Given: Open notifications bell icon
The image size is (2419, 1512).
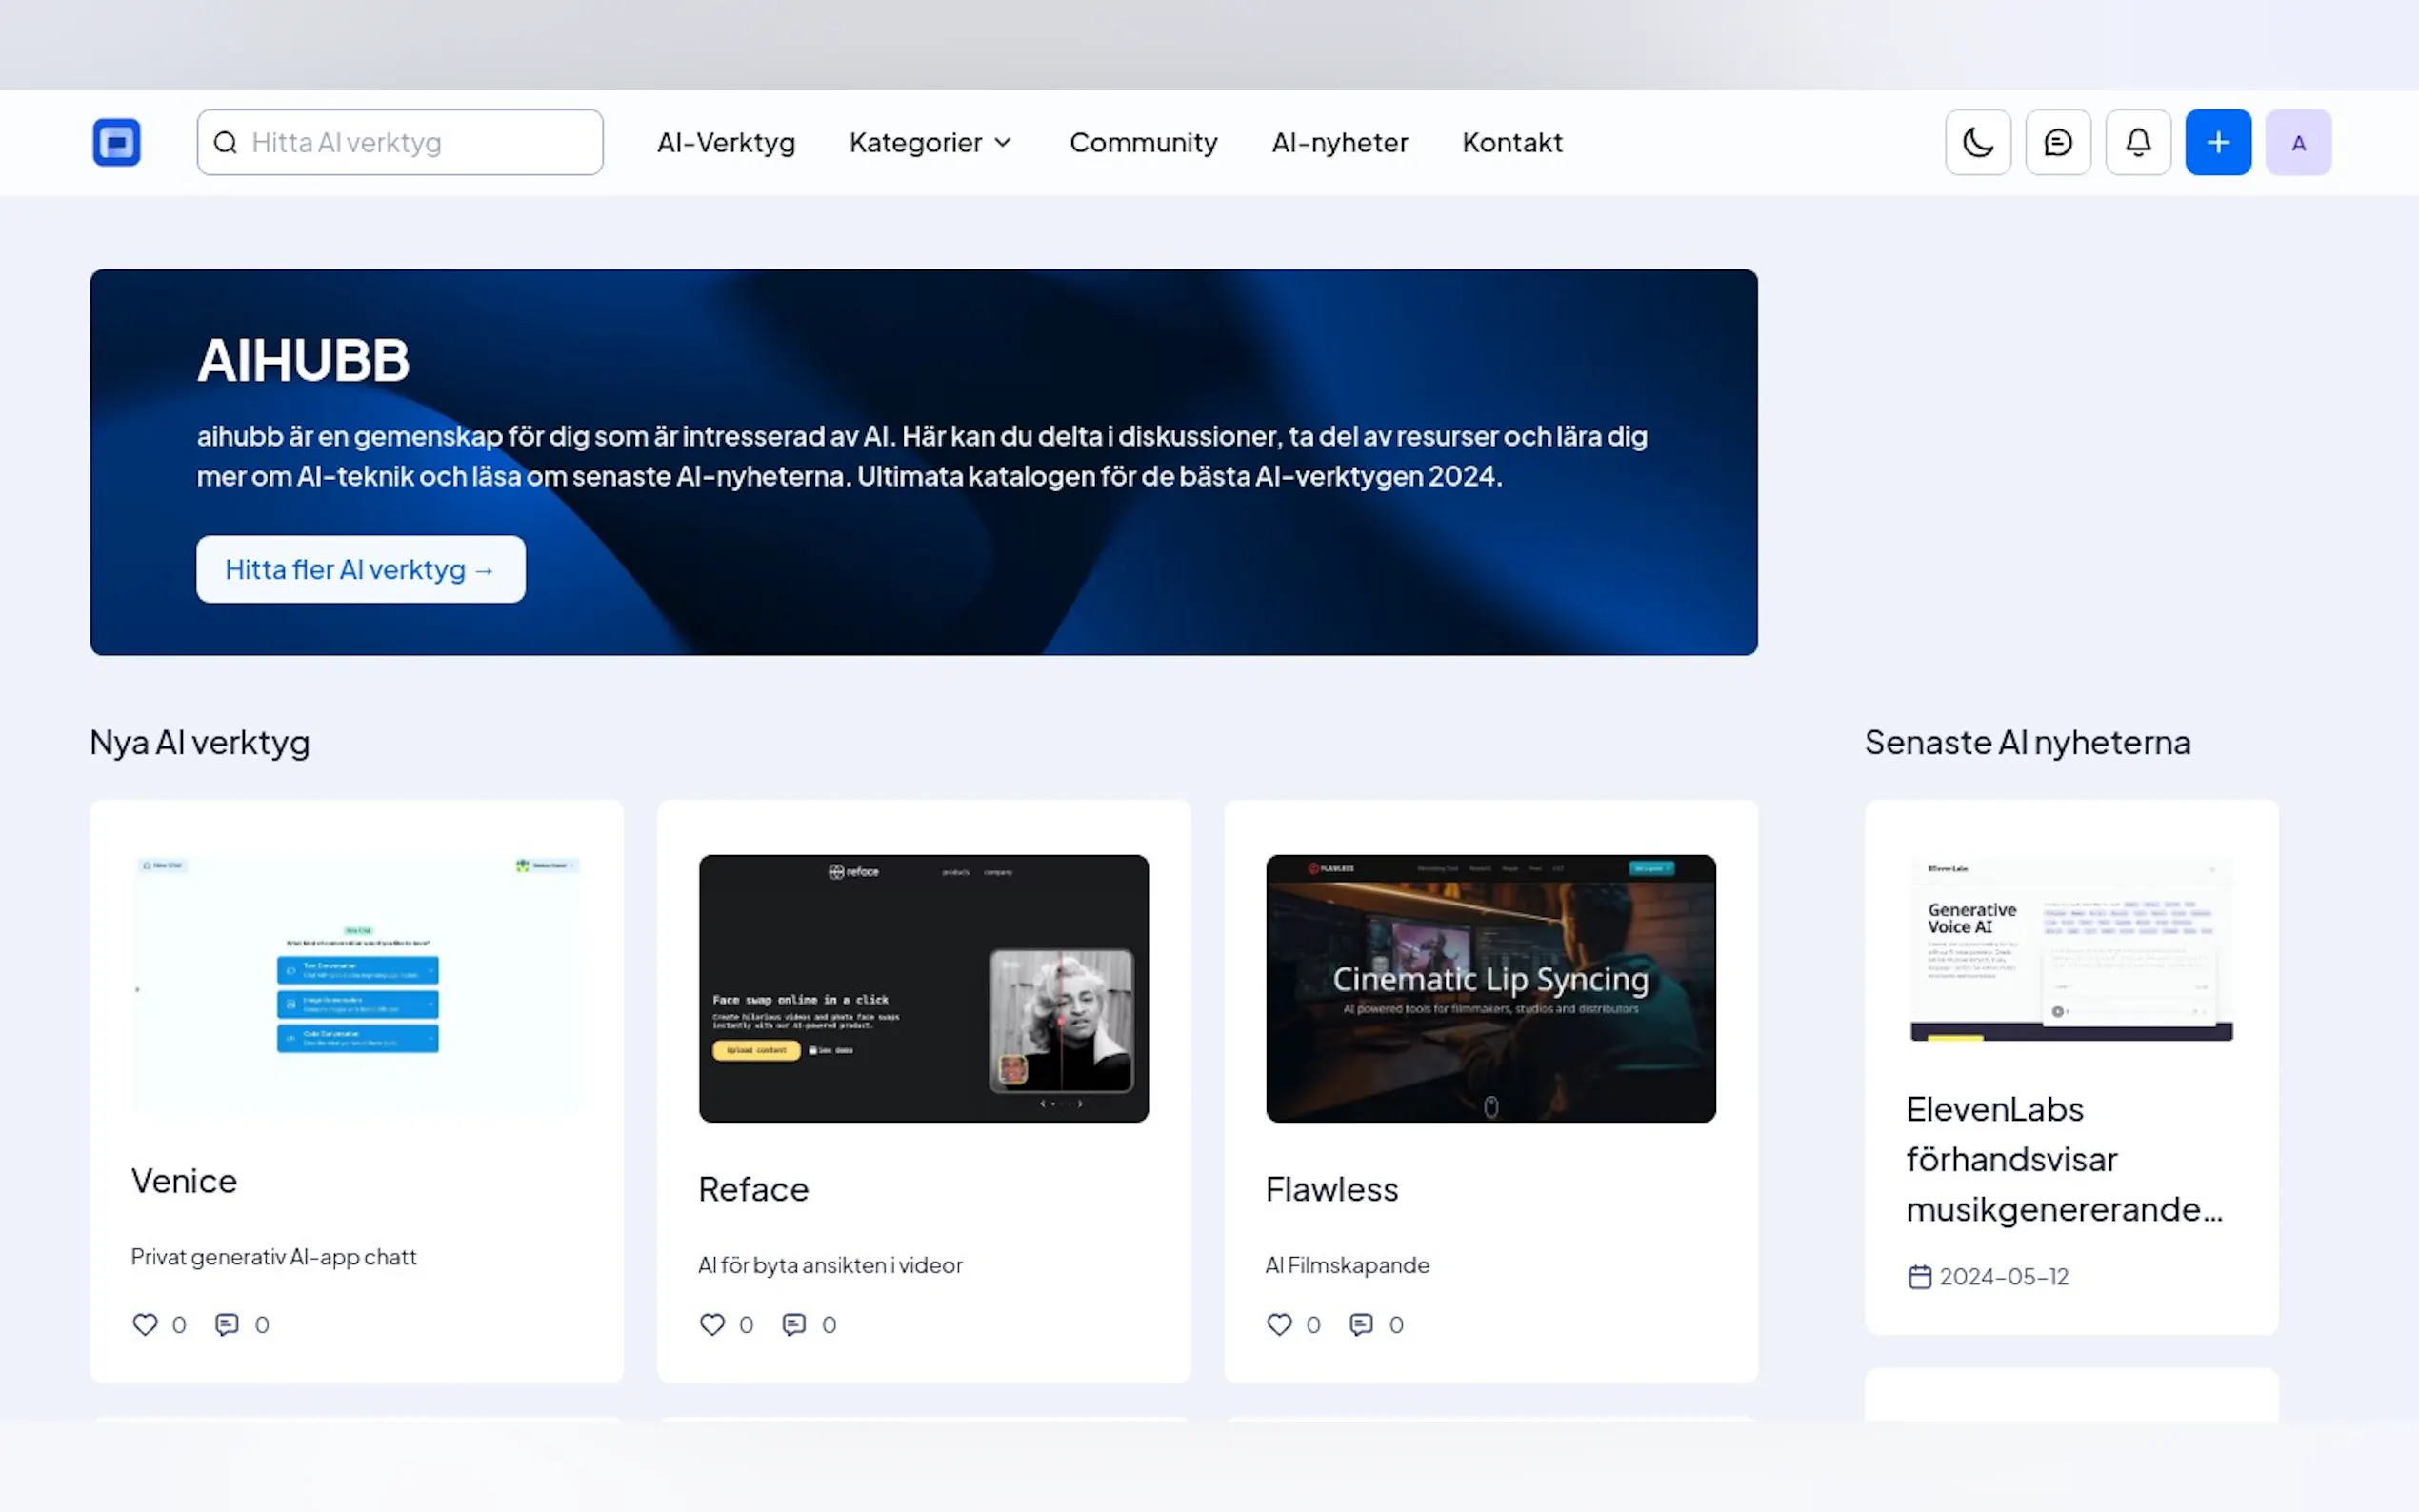Looking at the screenshot, I should tap(2137, 142).
